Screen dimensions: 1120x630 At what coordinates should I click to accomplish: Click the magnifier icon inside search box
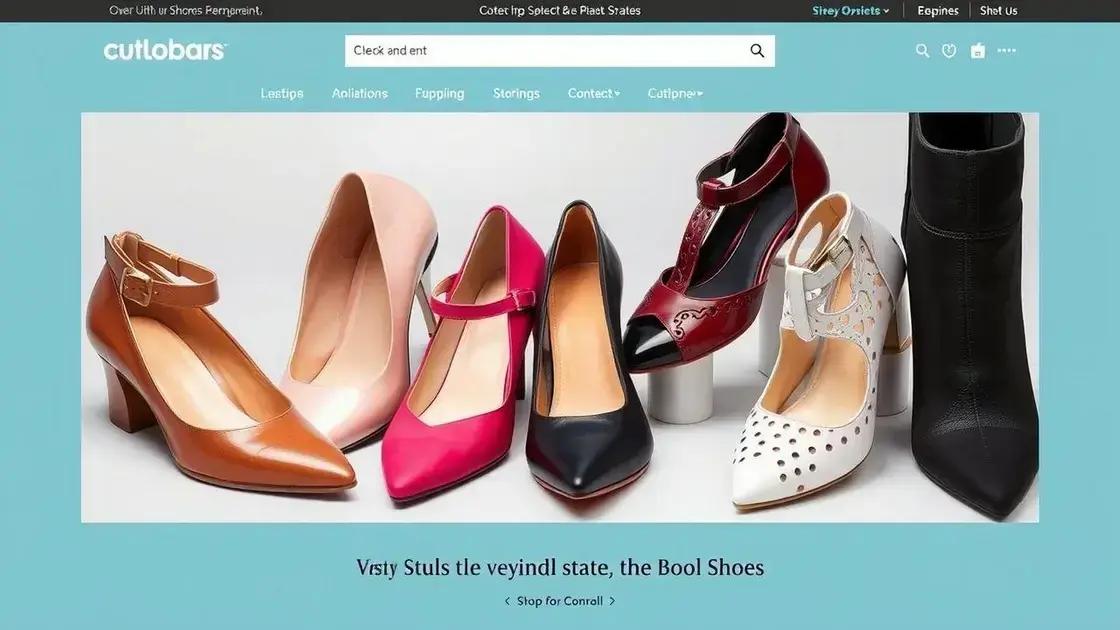[757, 51]
